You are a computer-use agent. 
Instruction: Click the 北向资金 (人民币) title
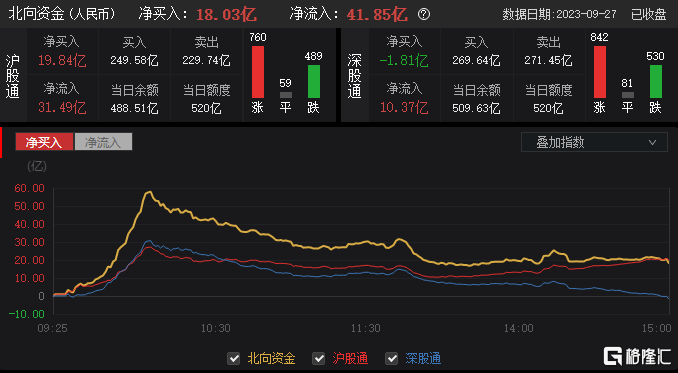[62, 14]
